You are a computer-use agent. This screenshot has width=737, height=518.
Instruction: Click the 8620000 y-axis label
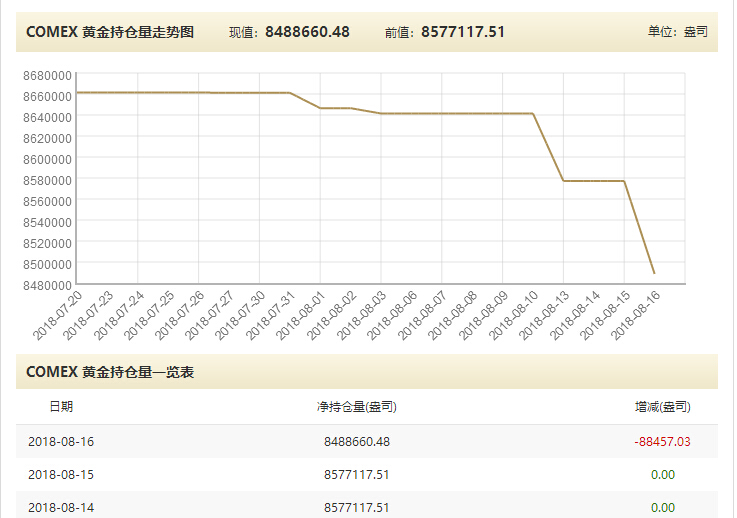(47, 139)
